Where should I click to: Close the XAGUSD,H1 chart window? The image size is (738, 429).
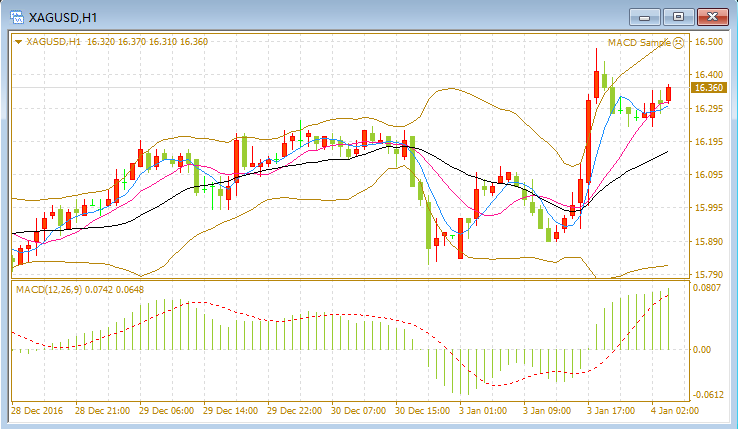coord(713,17)
